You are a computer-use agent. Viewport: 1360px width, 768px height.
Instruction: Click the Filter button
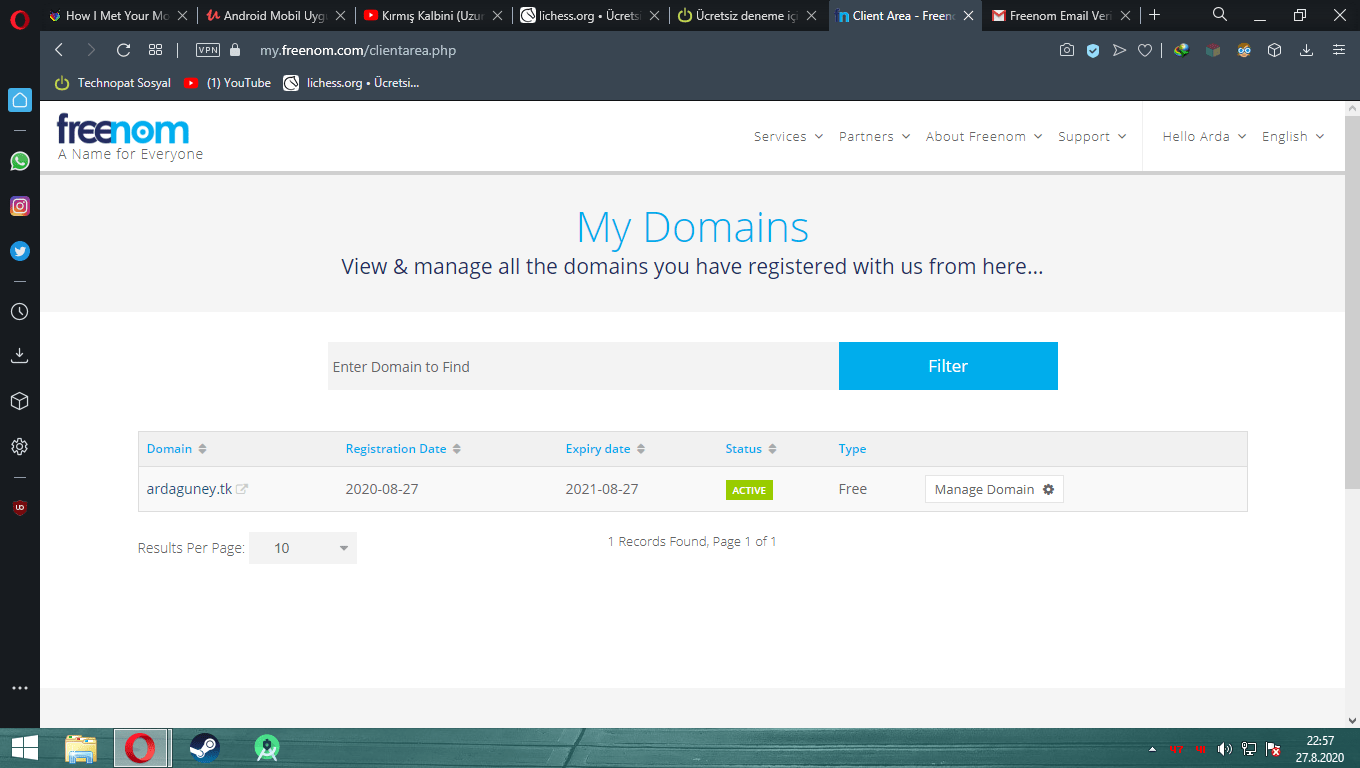[948, 366]
